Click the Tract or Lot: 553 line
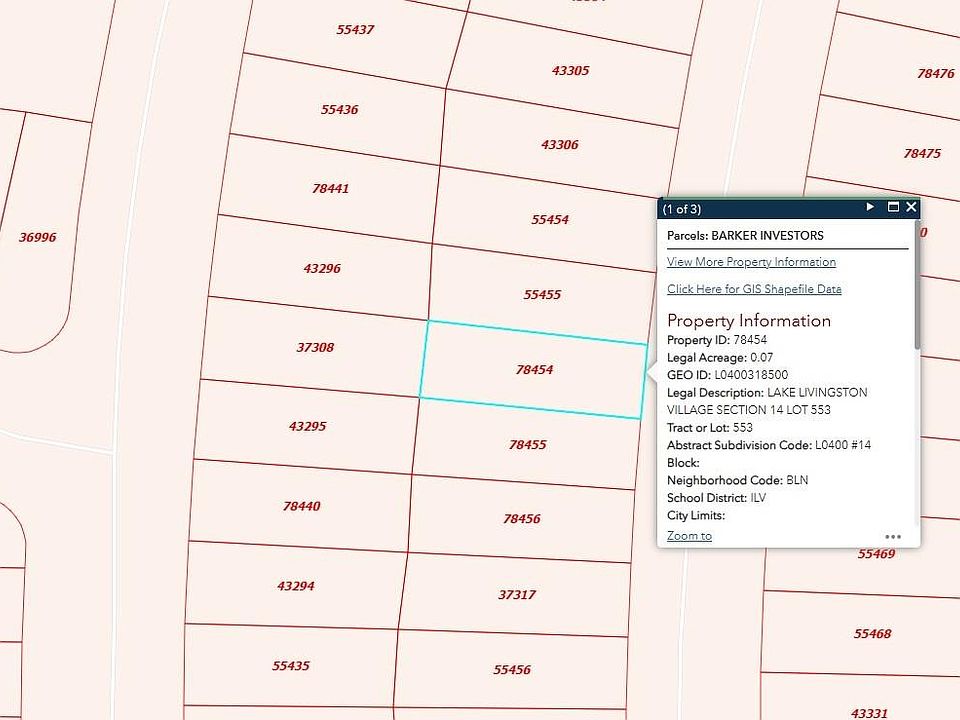The height and width of the screenshot is (720, 960). pos(710,427)
